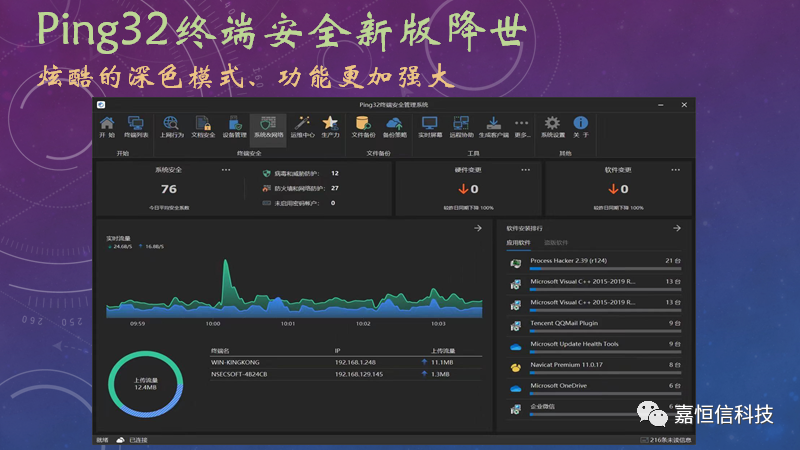This screenshot has height=450, width=800.
Task: Open the 硬件变更 card options menu
Action: 526,170
